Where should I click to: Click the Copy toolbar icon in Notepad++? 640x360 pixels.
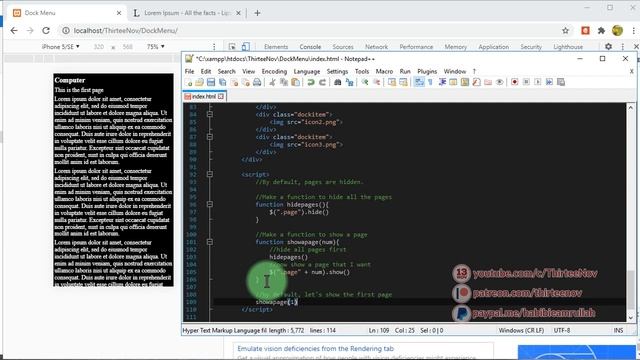click(284, 82)
